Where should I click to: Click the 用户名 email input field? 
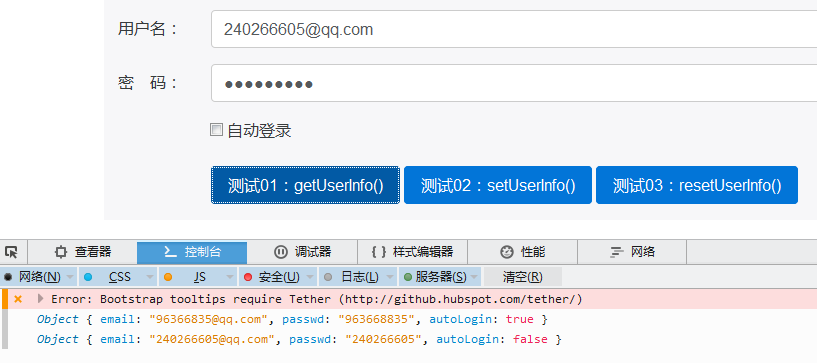click(x=514, y=29)
